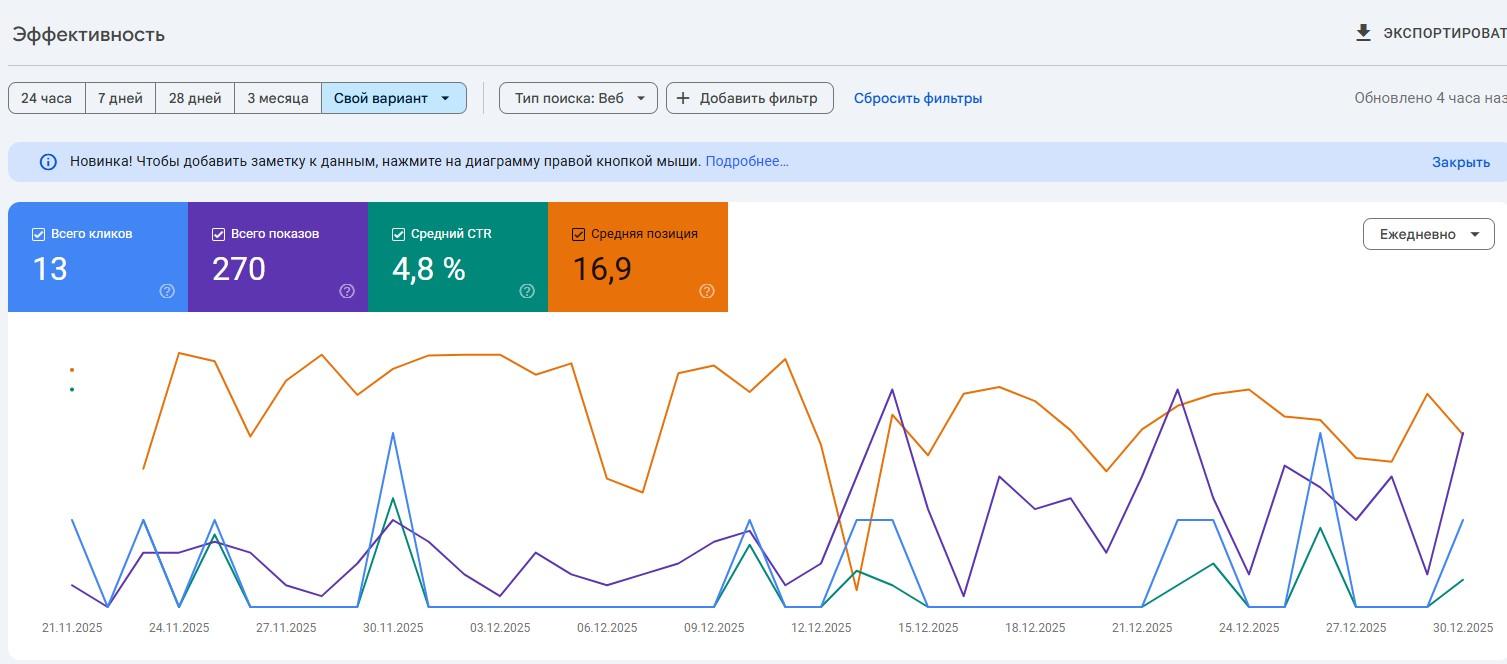This screenshot has height=664, width=1507.
Task: Open the Тип поиска: Веб dropdown
Action: tap(578, 98)
